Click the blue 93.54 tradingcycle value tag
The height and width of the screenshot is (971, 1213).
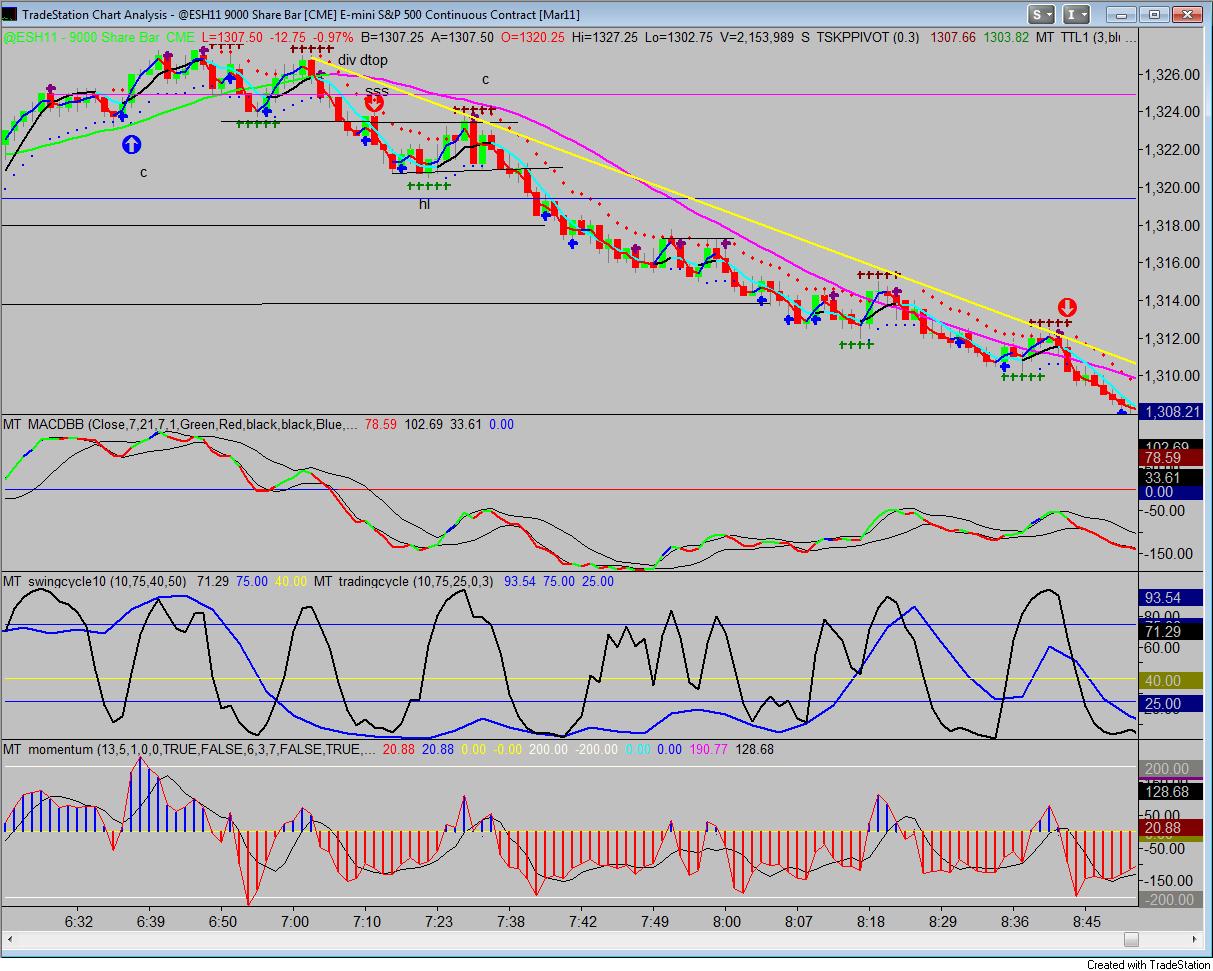pyautogui.click(x=1169, y=597)
